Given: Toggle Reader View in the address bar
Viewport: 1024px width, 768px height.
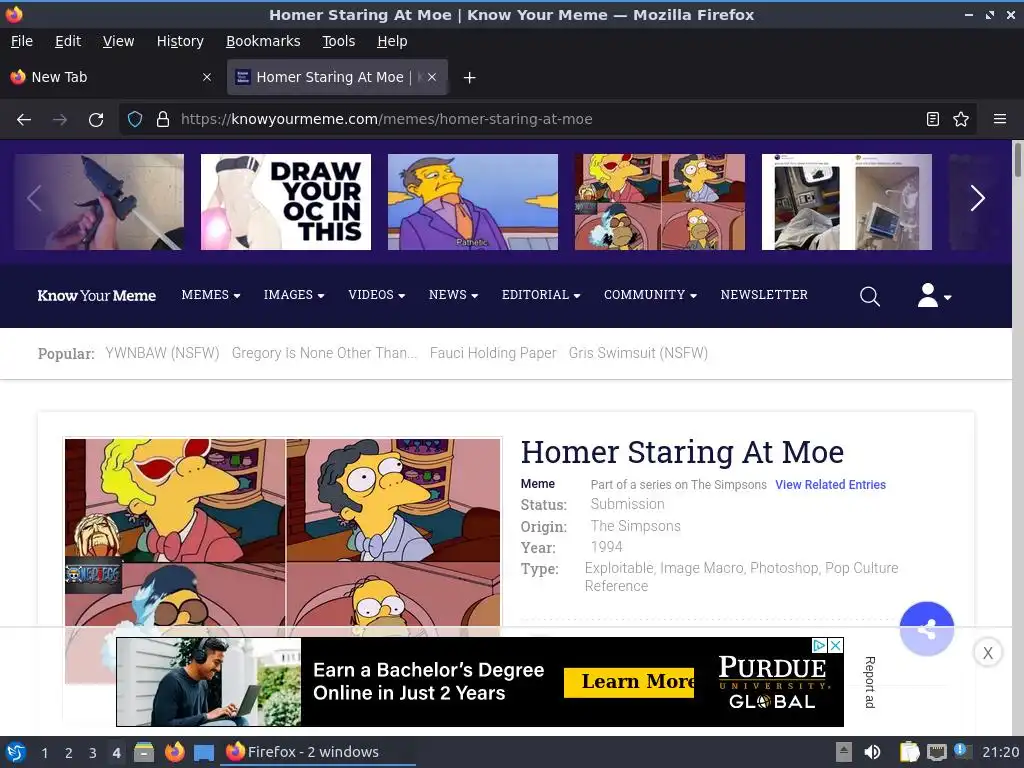Looking at the screenshot, I should pyautogui.click(x=933, y=119).
